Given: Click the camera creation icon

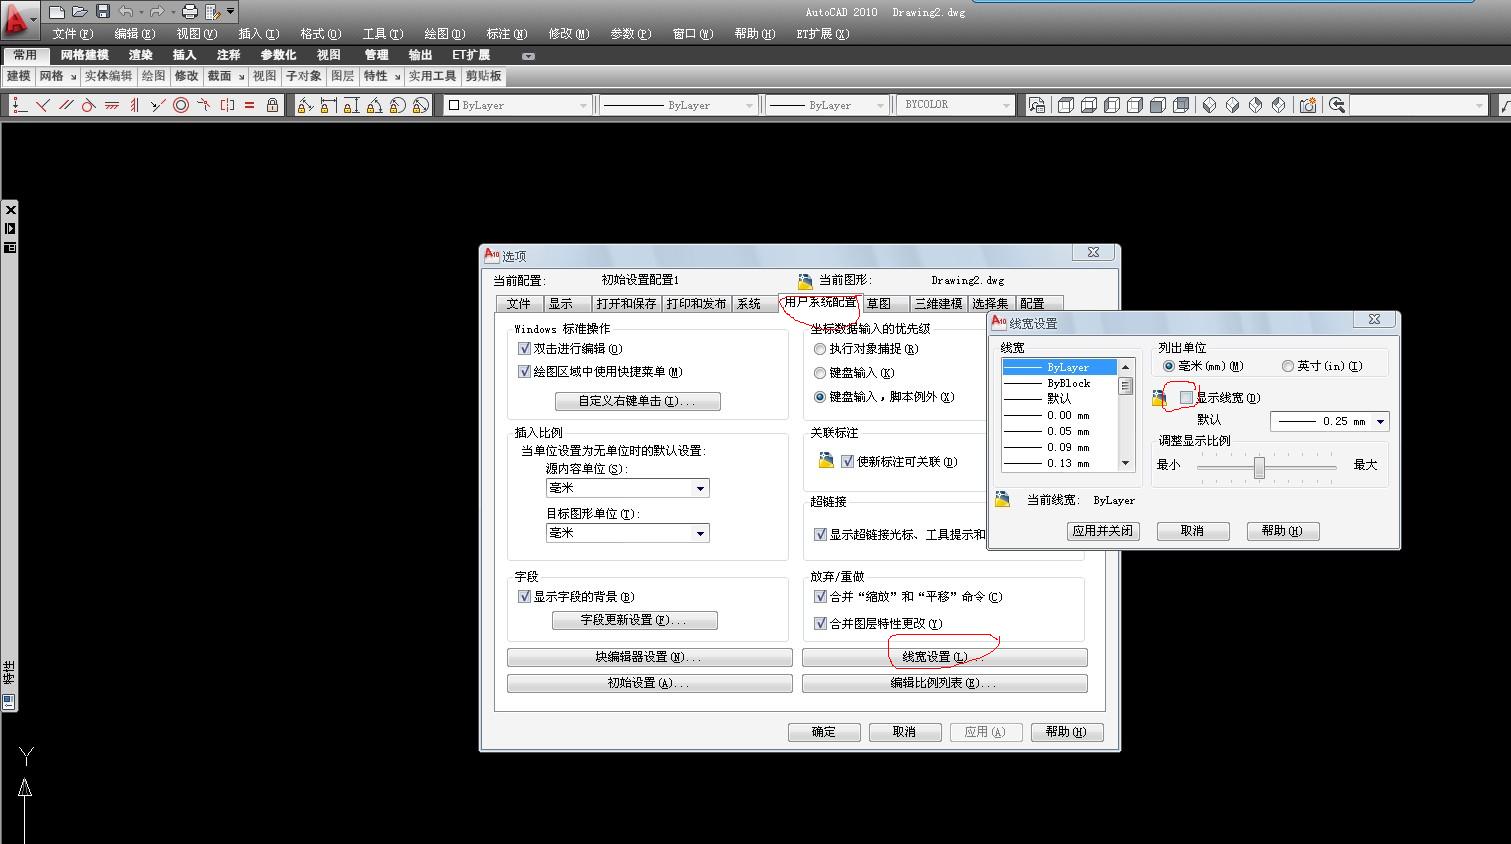Looking at the screenshot, I should 1308,105.
